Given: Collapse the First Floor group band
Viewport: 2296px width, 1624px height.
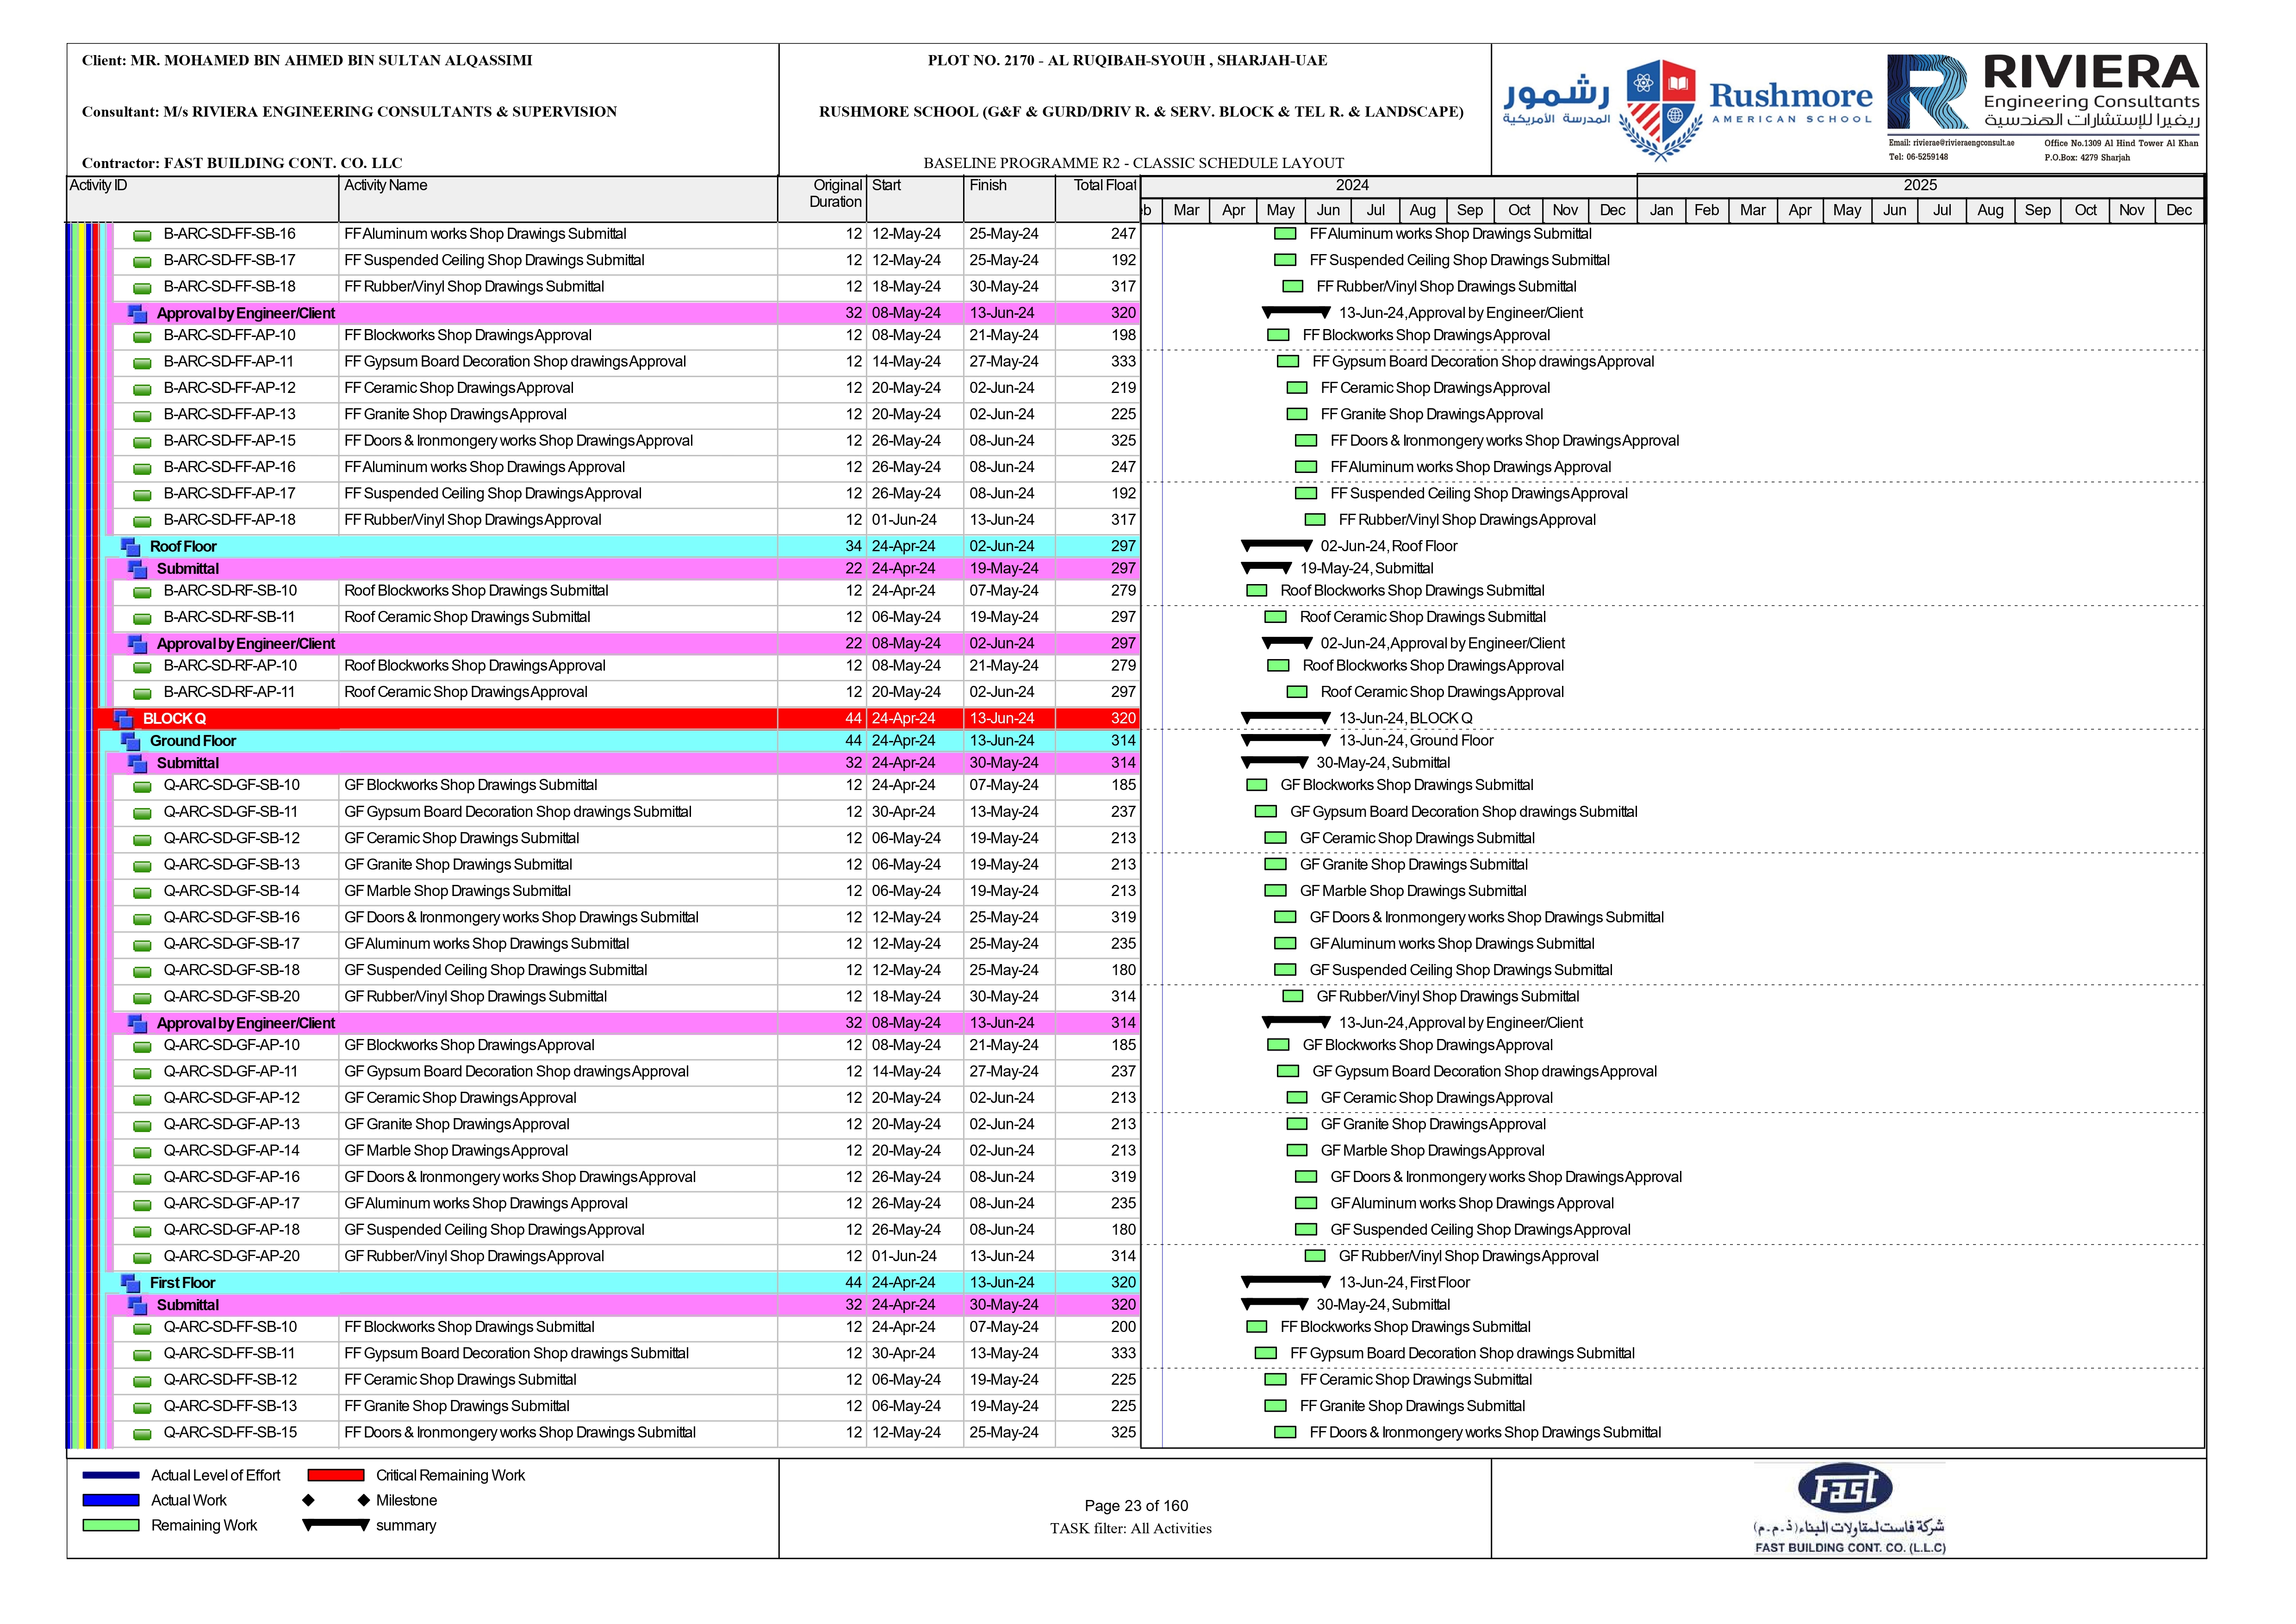Looking at the screenshot, I should tap(131, 1282).
